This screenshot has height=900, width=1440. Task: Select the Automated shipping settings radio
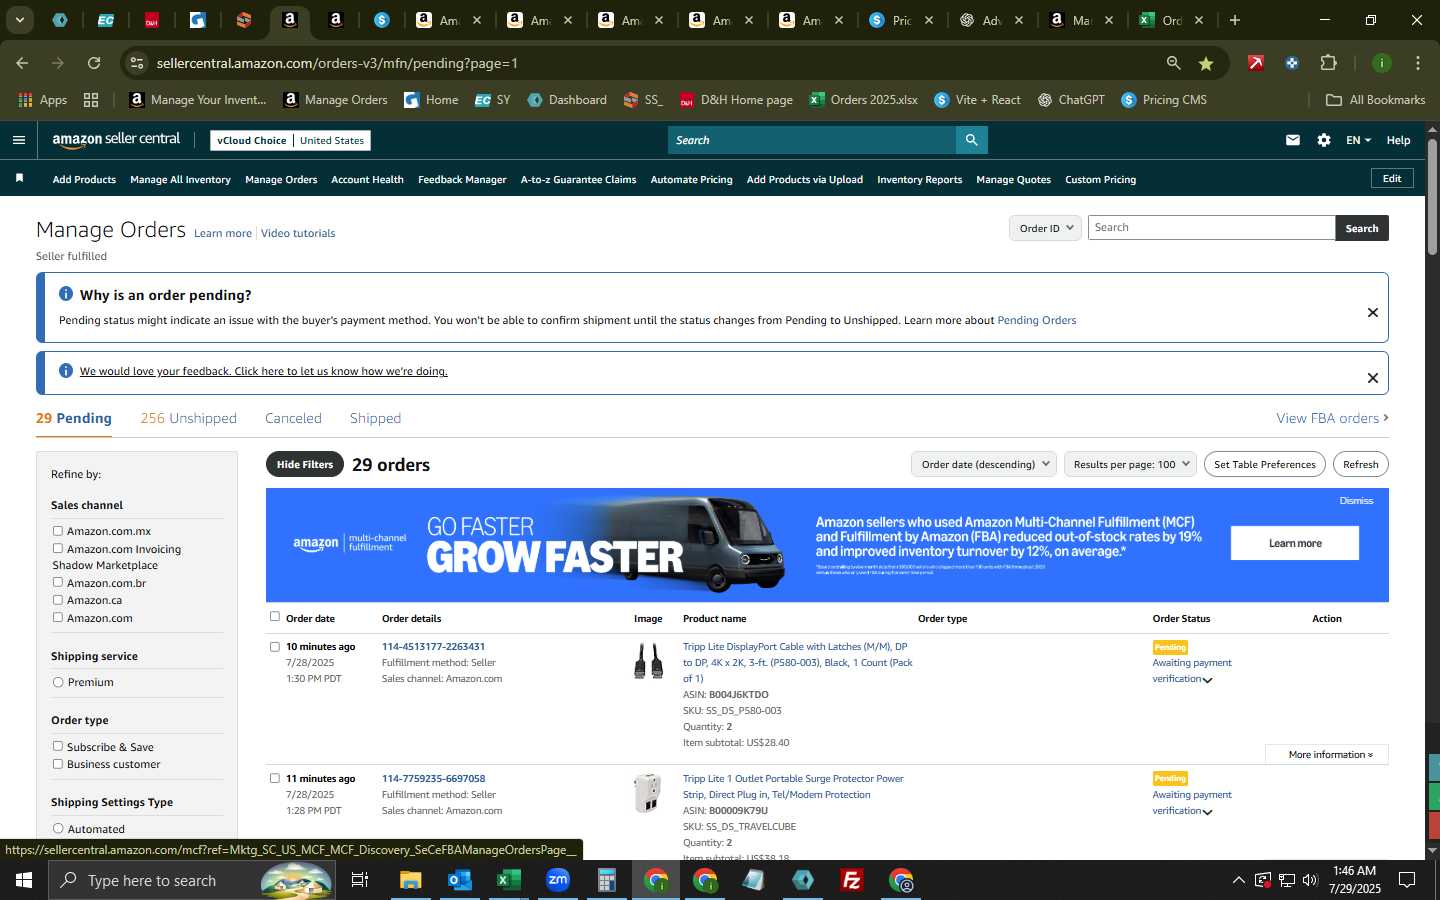(58, 828)
